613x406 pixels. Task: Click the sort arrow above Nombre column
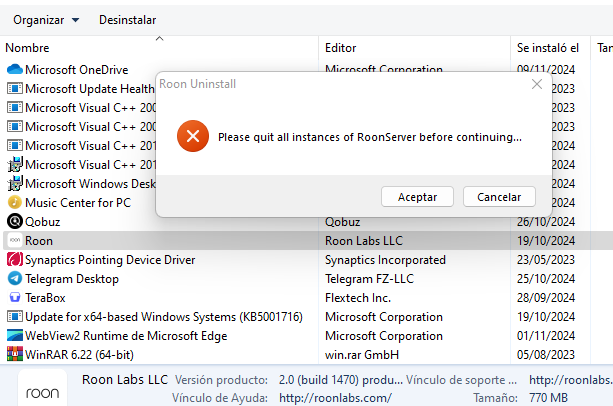point(159,38)
